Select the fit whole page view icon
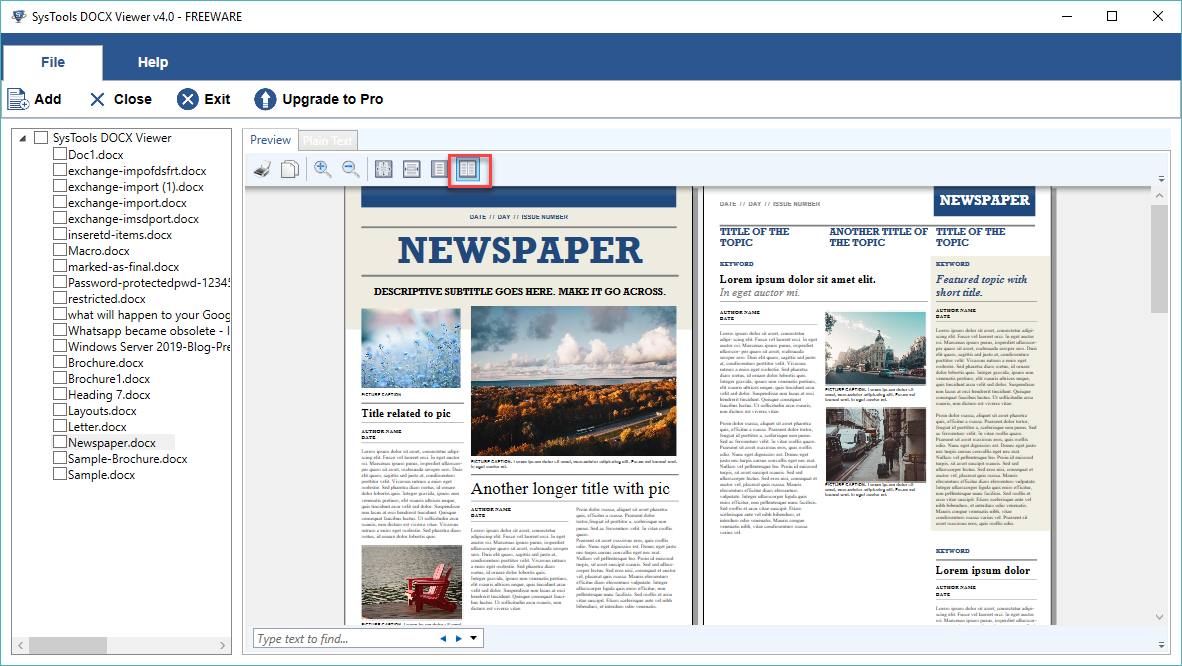 [x=384, y=169]
